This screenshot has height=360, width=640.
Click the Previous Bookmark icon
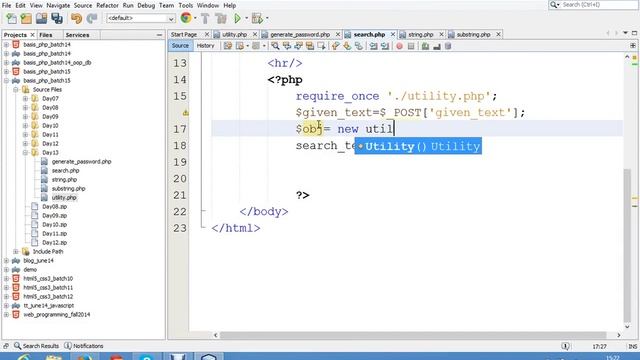[336, 46]
